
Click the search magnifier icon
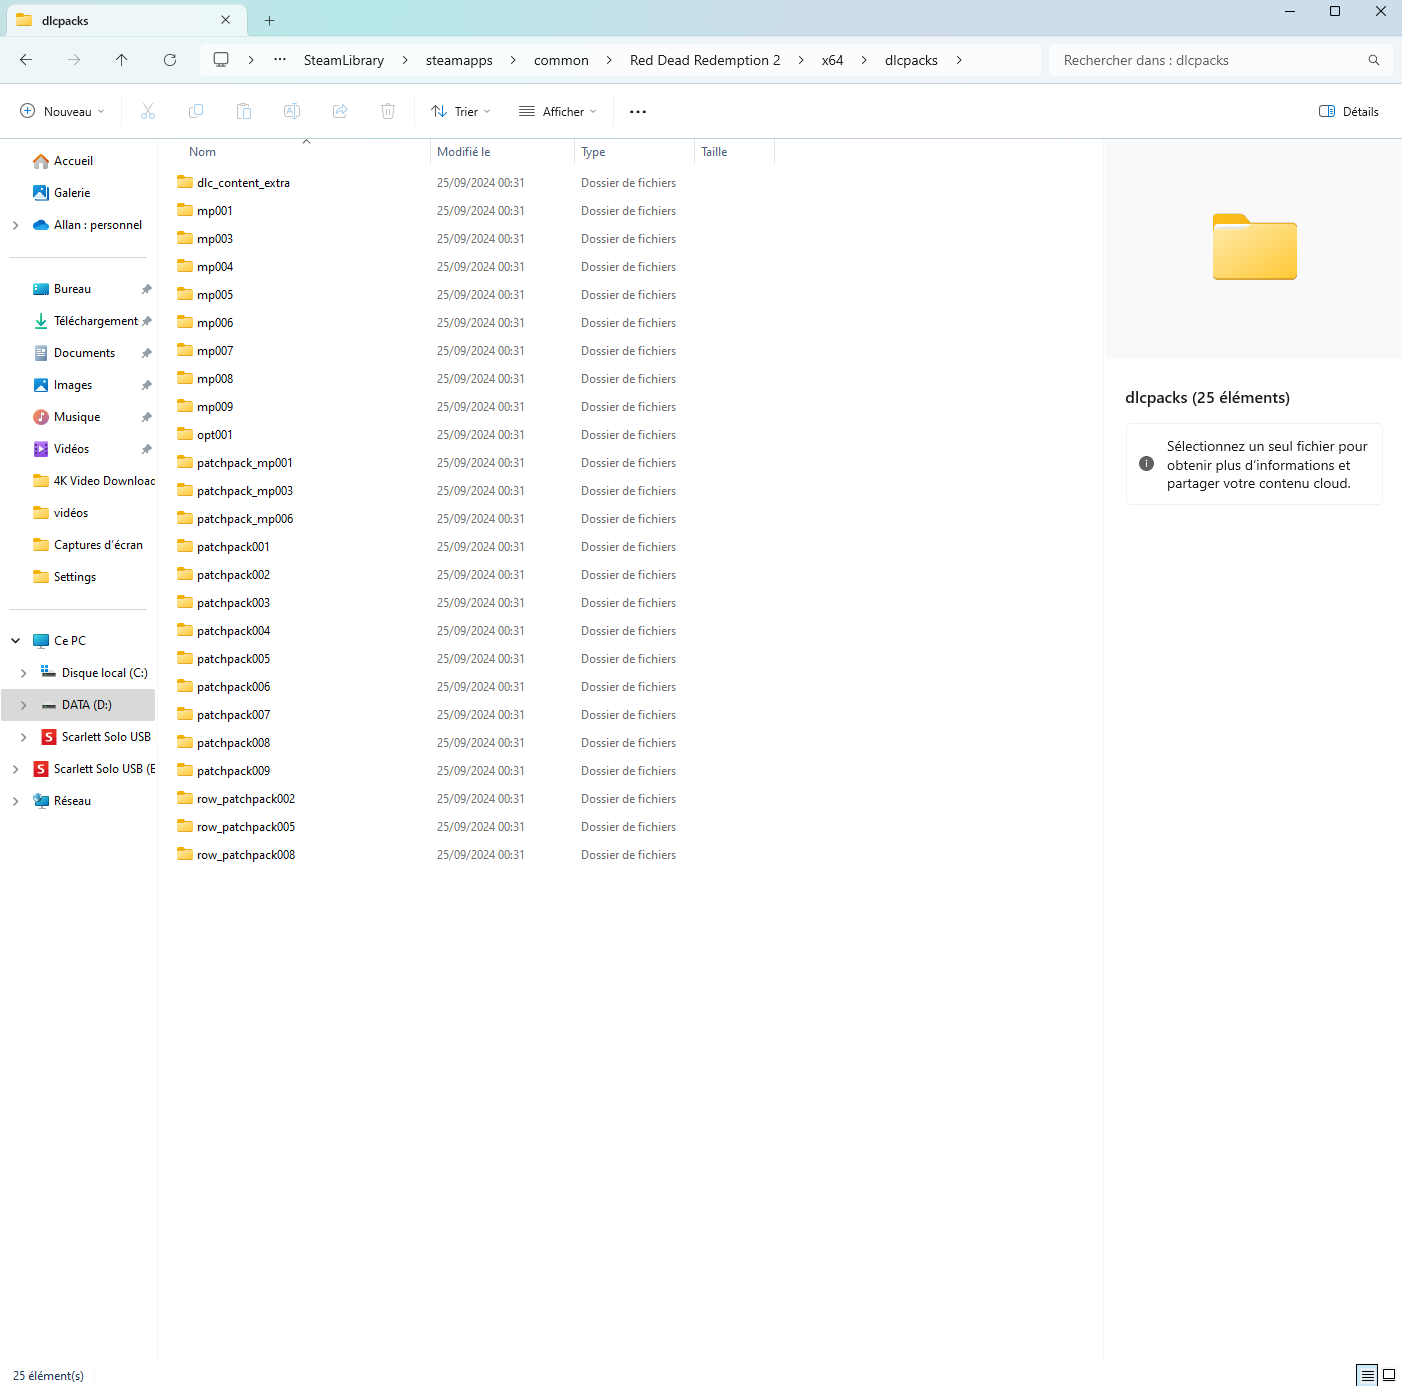click(1374, 60)
